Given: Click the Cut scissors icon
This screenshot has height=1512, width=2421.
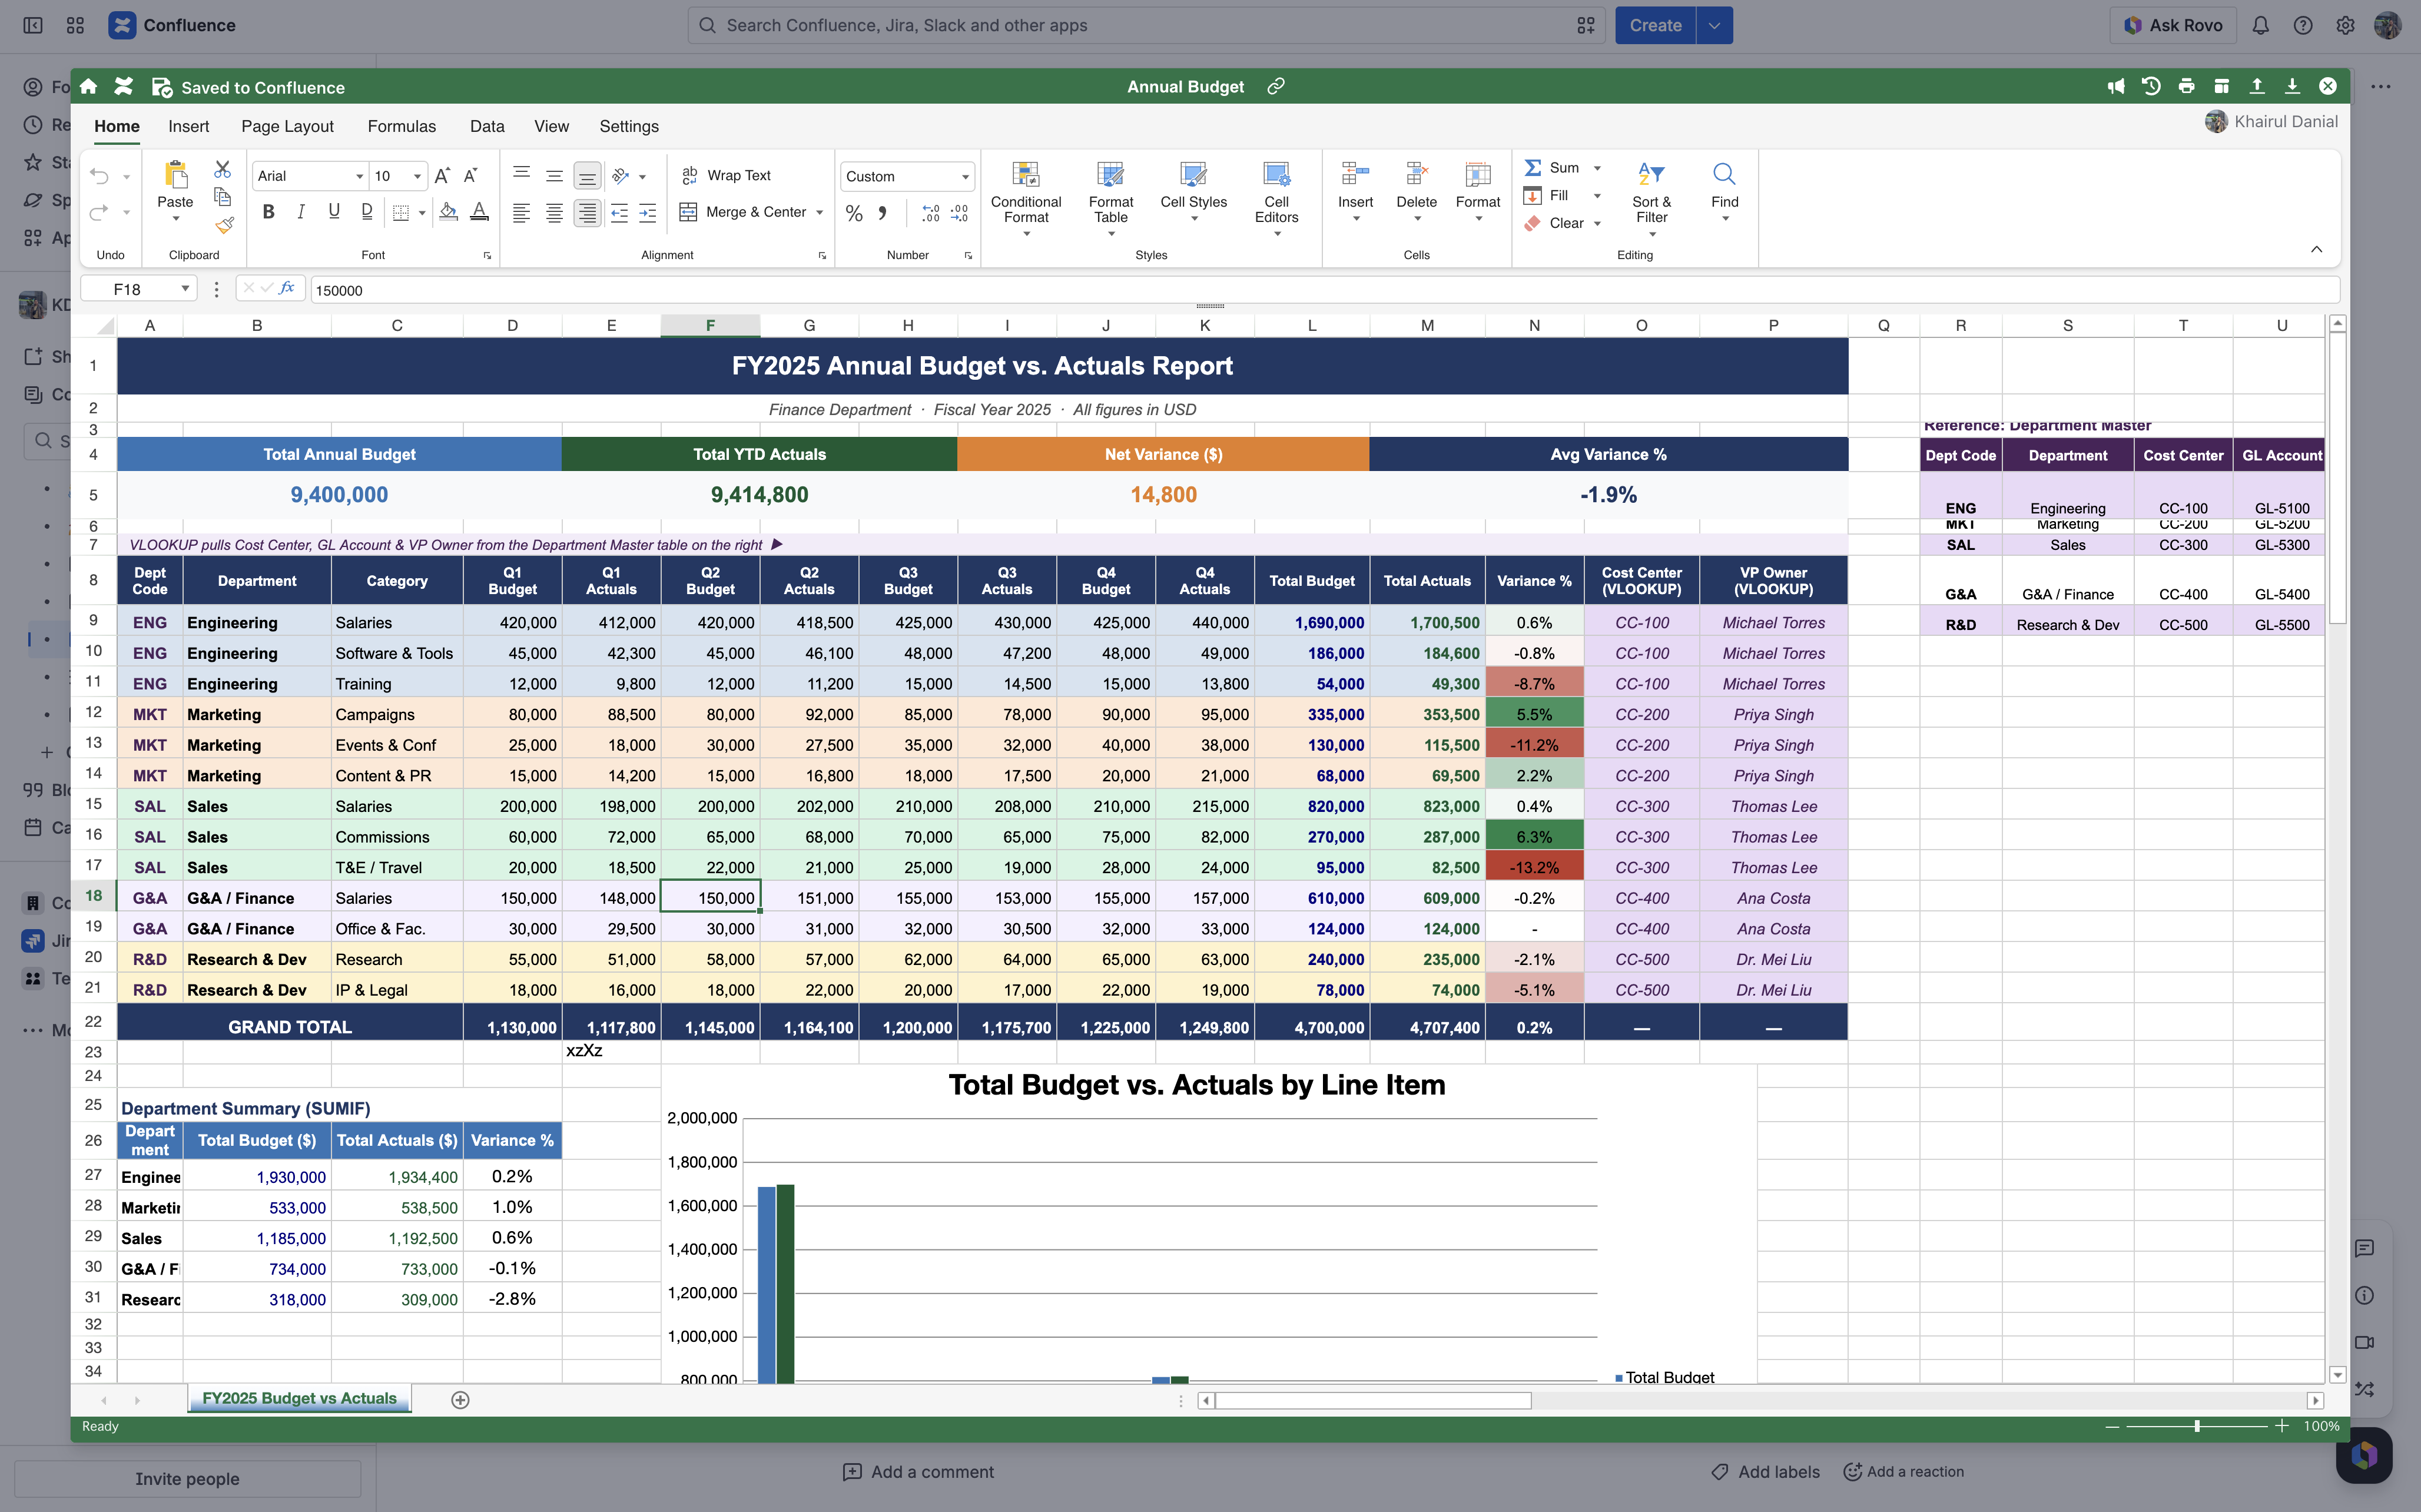Looking at the screenshot, I should tap(222, 169).
